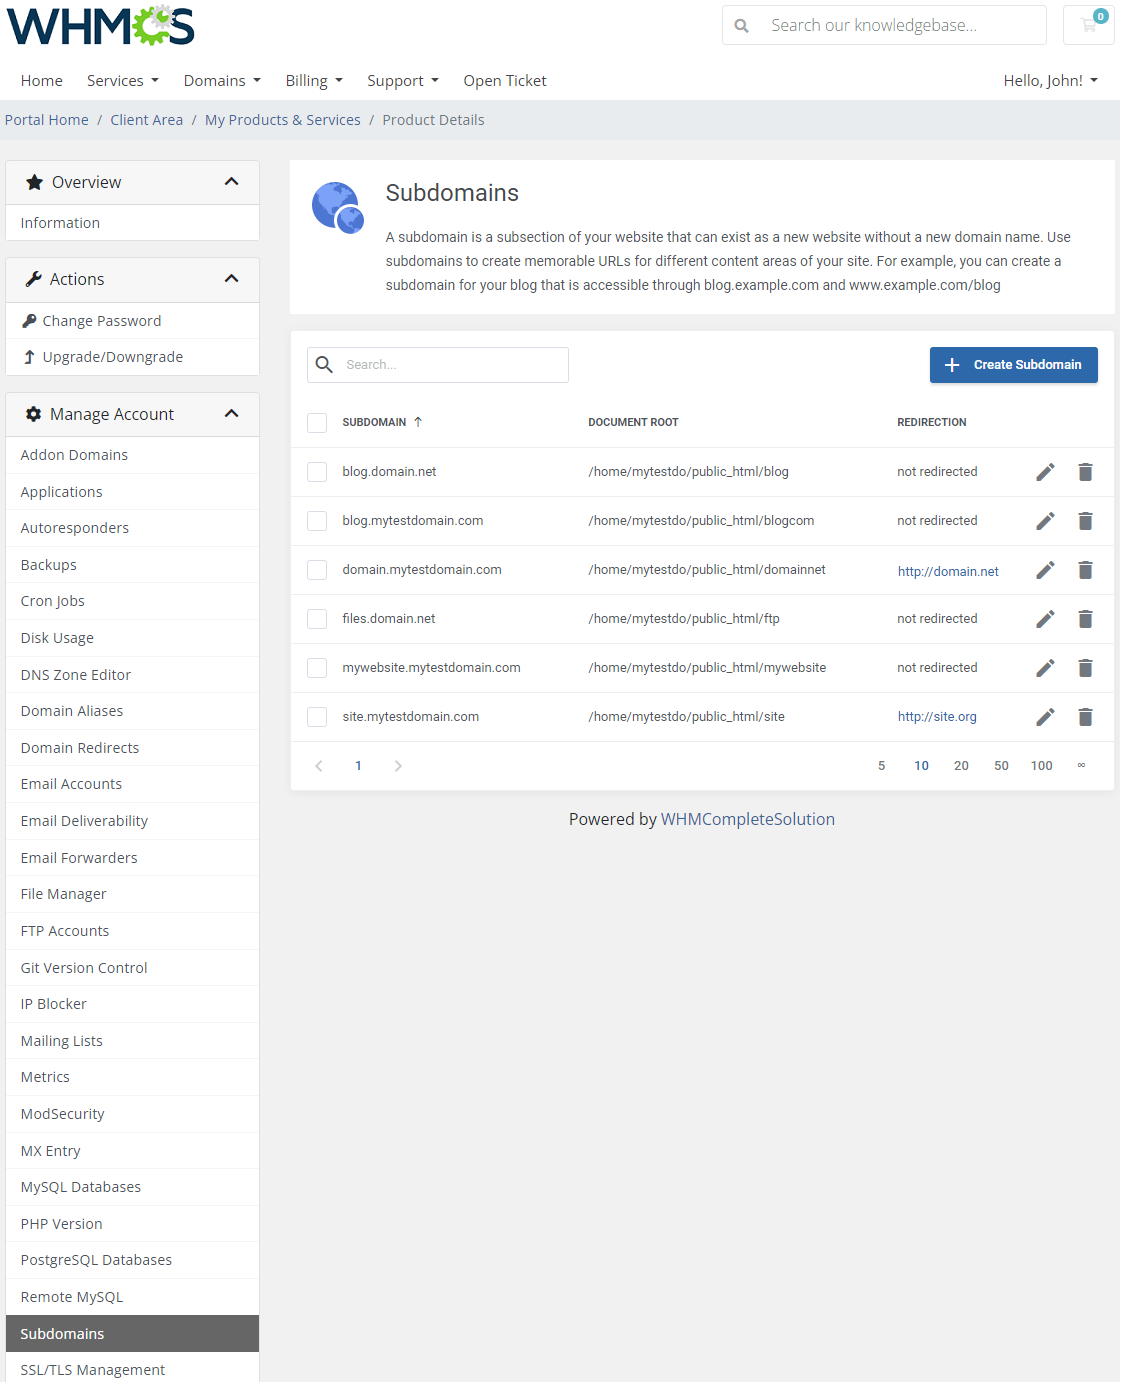Show 50 rows per page
This screenshot has height=1382, width=1121.
tap(1001, 766)
